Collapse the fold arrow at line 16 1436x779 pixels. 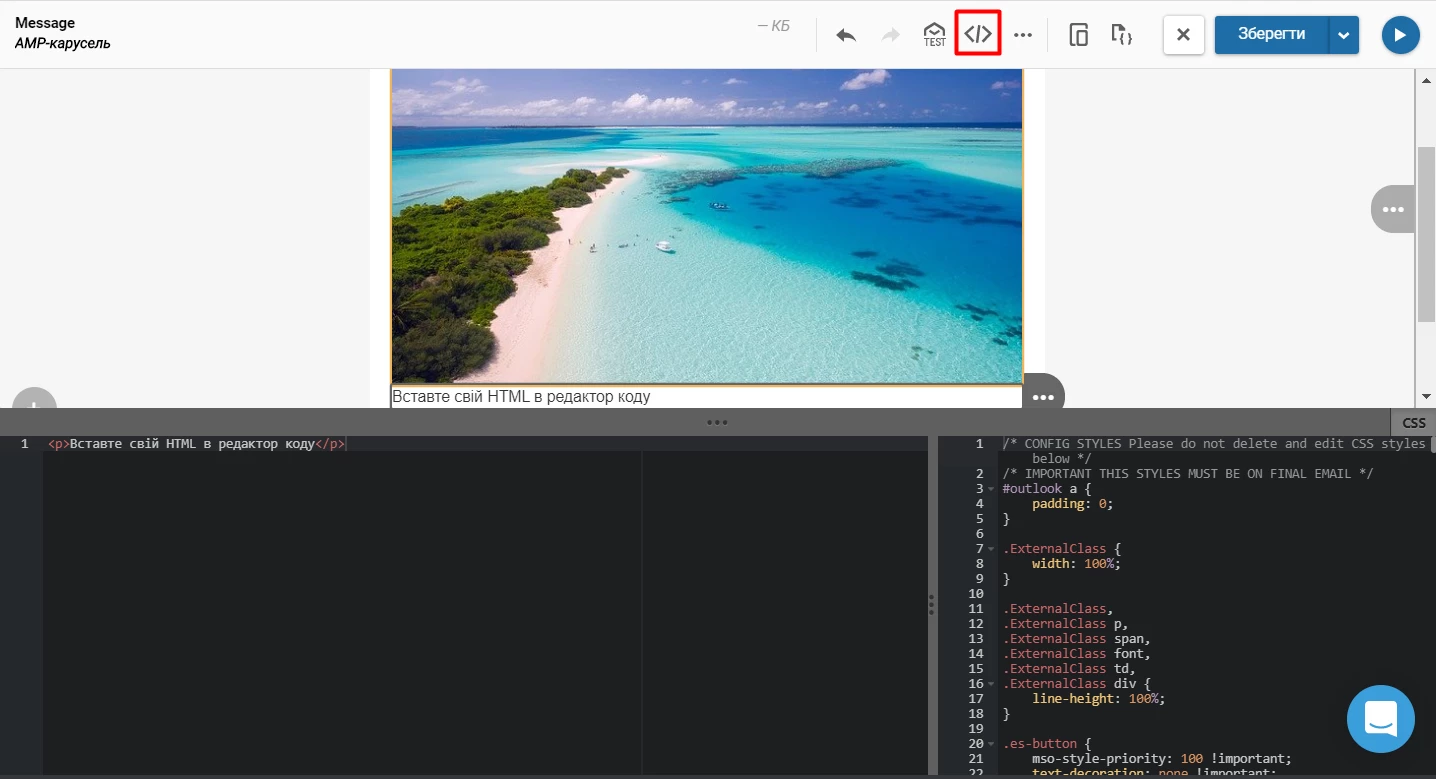(x=992, y=684)
